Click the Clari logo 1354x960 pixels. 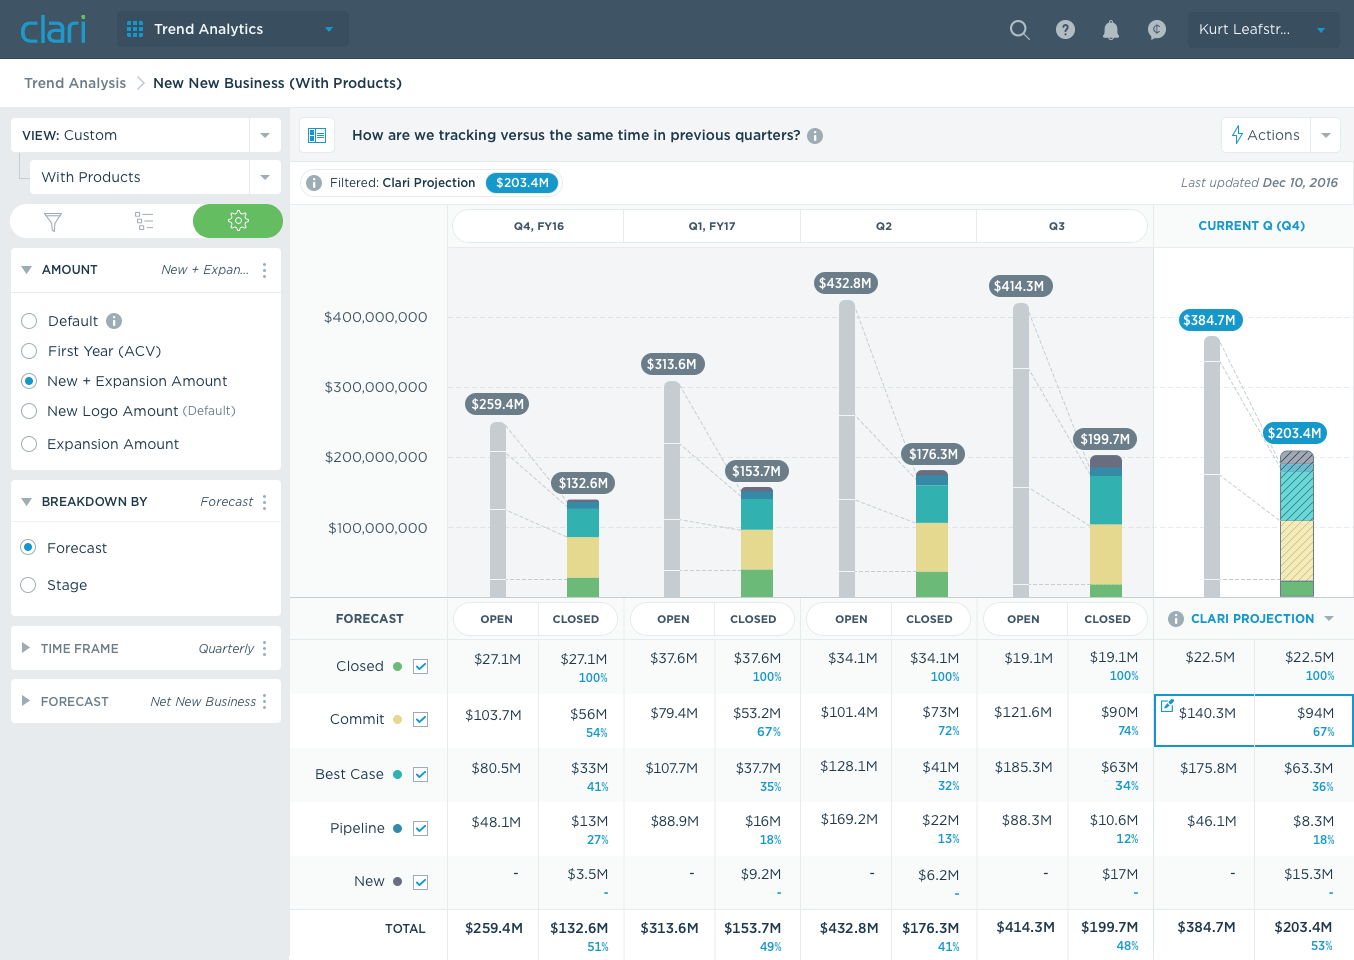click(x=53, y=29)
